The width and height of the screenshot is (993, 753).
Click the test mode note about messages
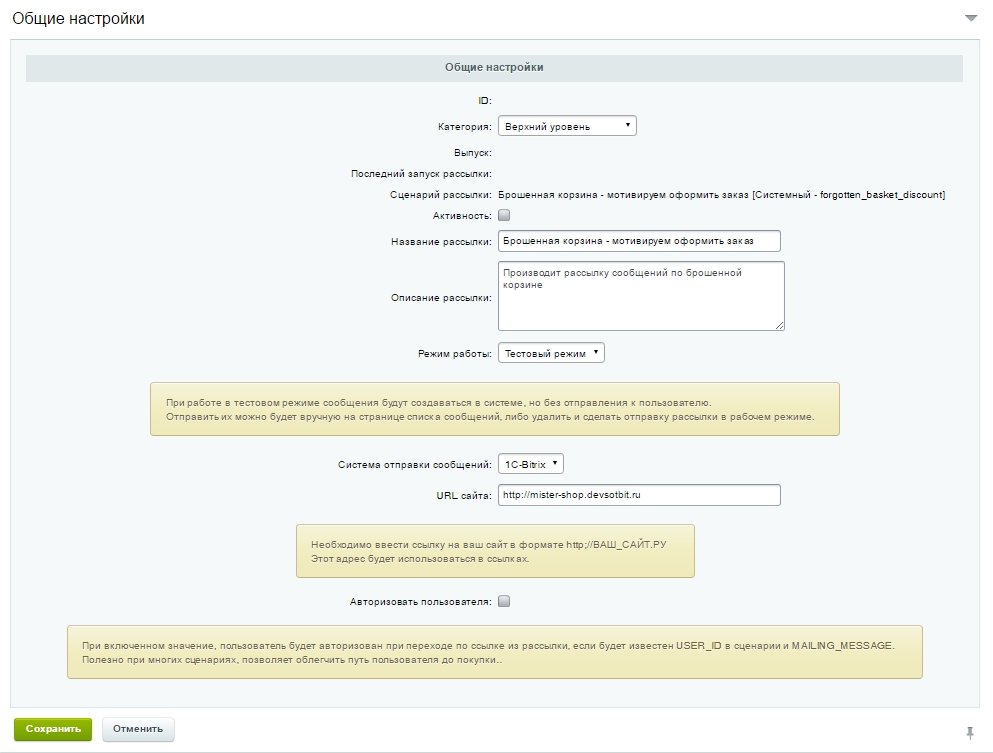[495, 409]
